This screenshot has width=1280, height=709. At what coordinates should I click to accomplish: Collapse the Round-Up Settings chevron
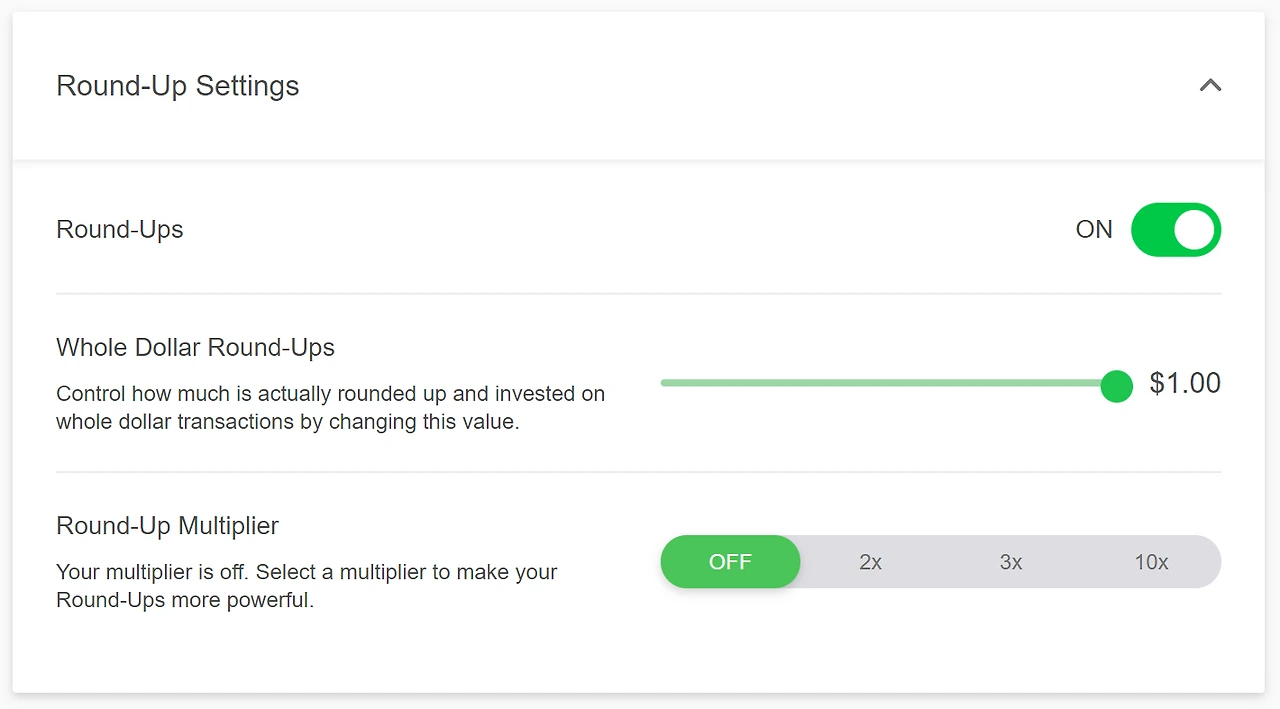click(x=1210, y=86)
